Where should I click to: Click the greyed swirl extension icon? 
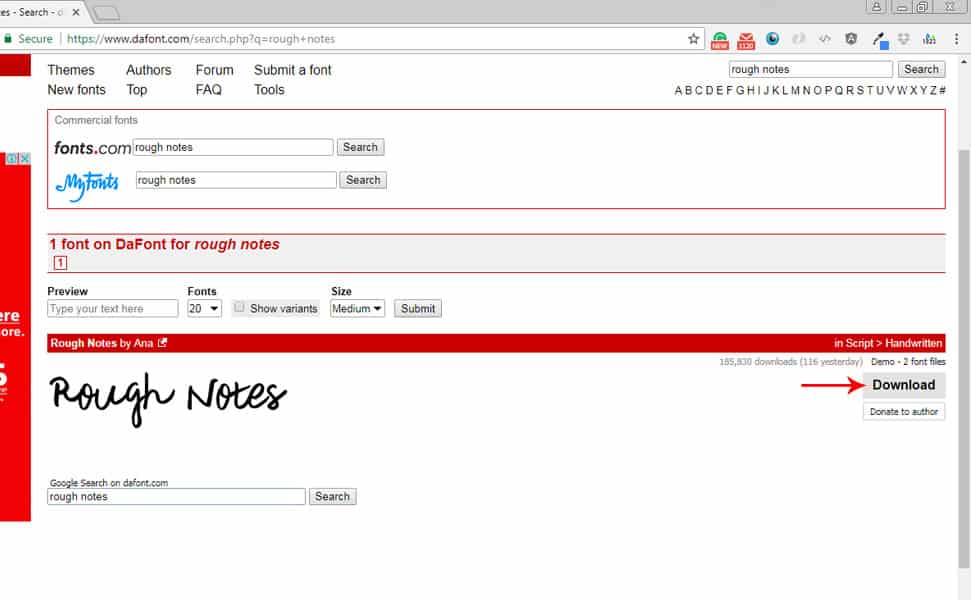(799, 39)
